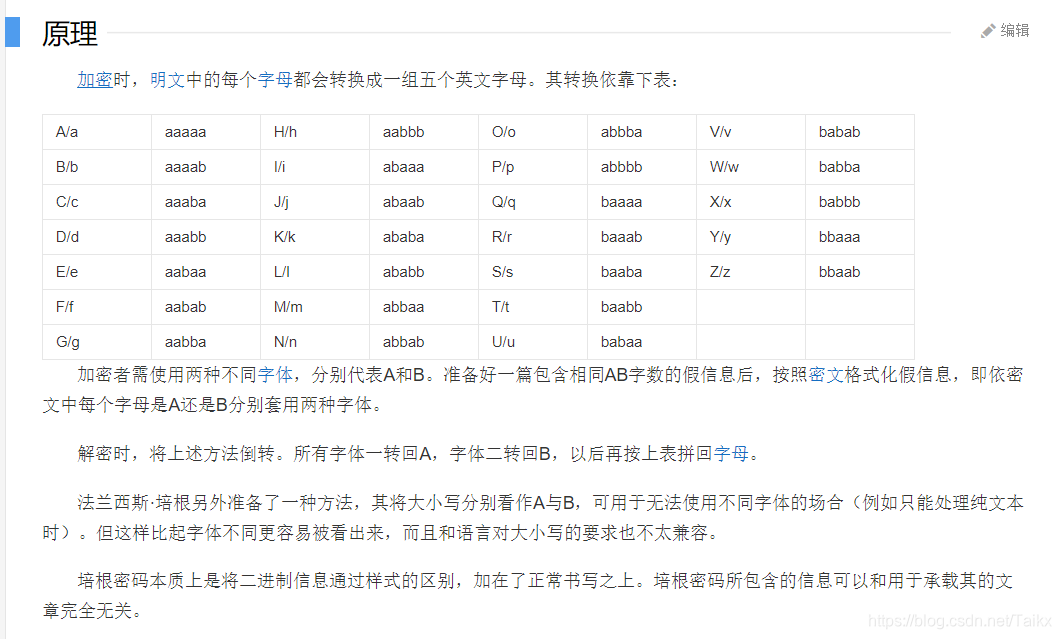Screen dimensions: 1061x639
Task: Select table cell Z/z
Action: 750,272
